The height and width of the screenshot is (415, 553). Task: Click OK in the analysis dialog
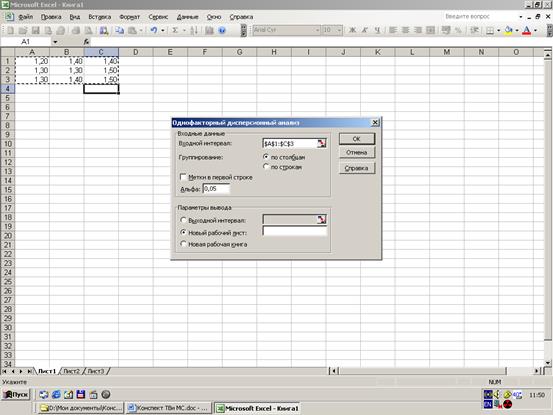click(357, 139)
